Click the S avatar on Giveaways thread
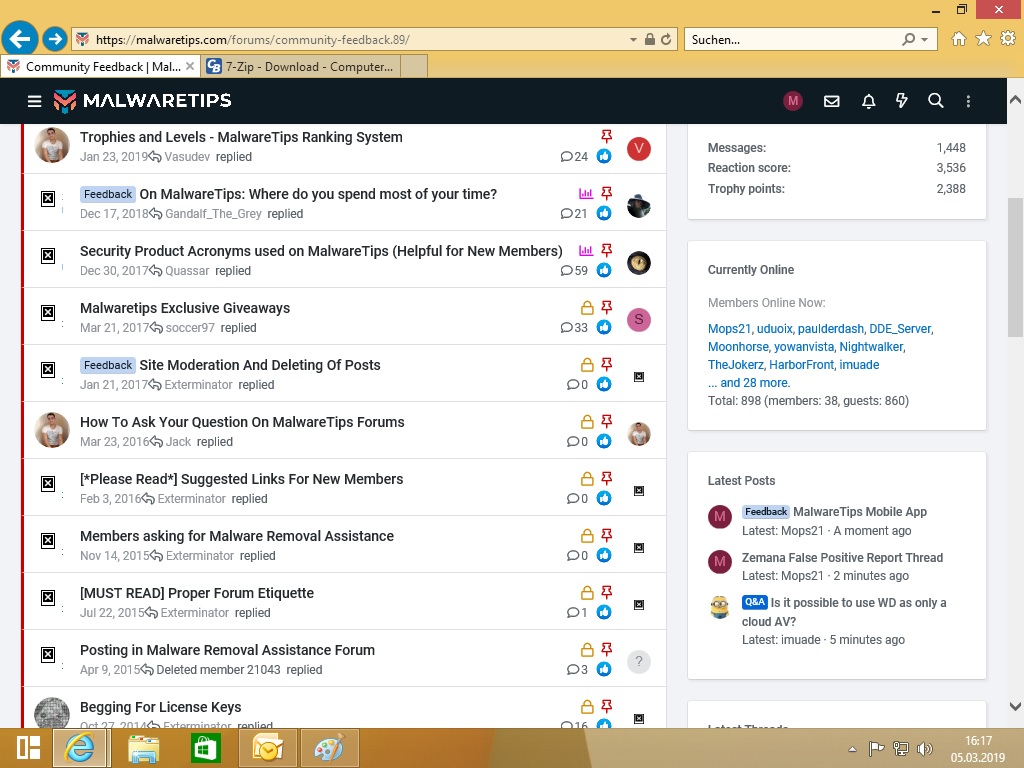1024x768 pixels. (639, 320)
